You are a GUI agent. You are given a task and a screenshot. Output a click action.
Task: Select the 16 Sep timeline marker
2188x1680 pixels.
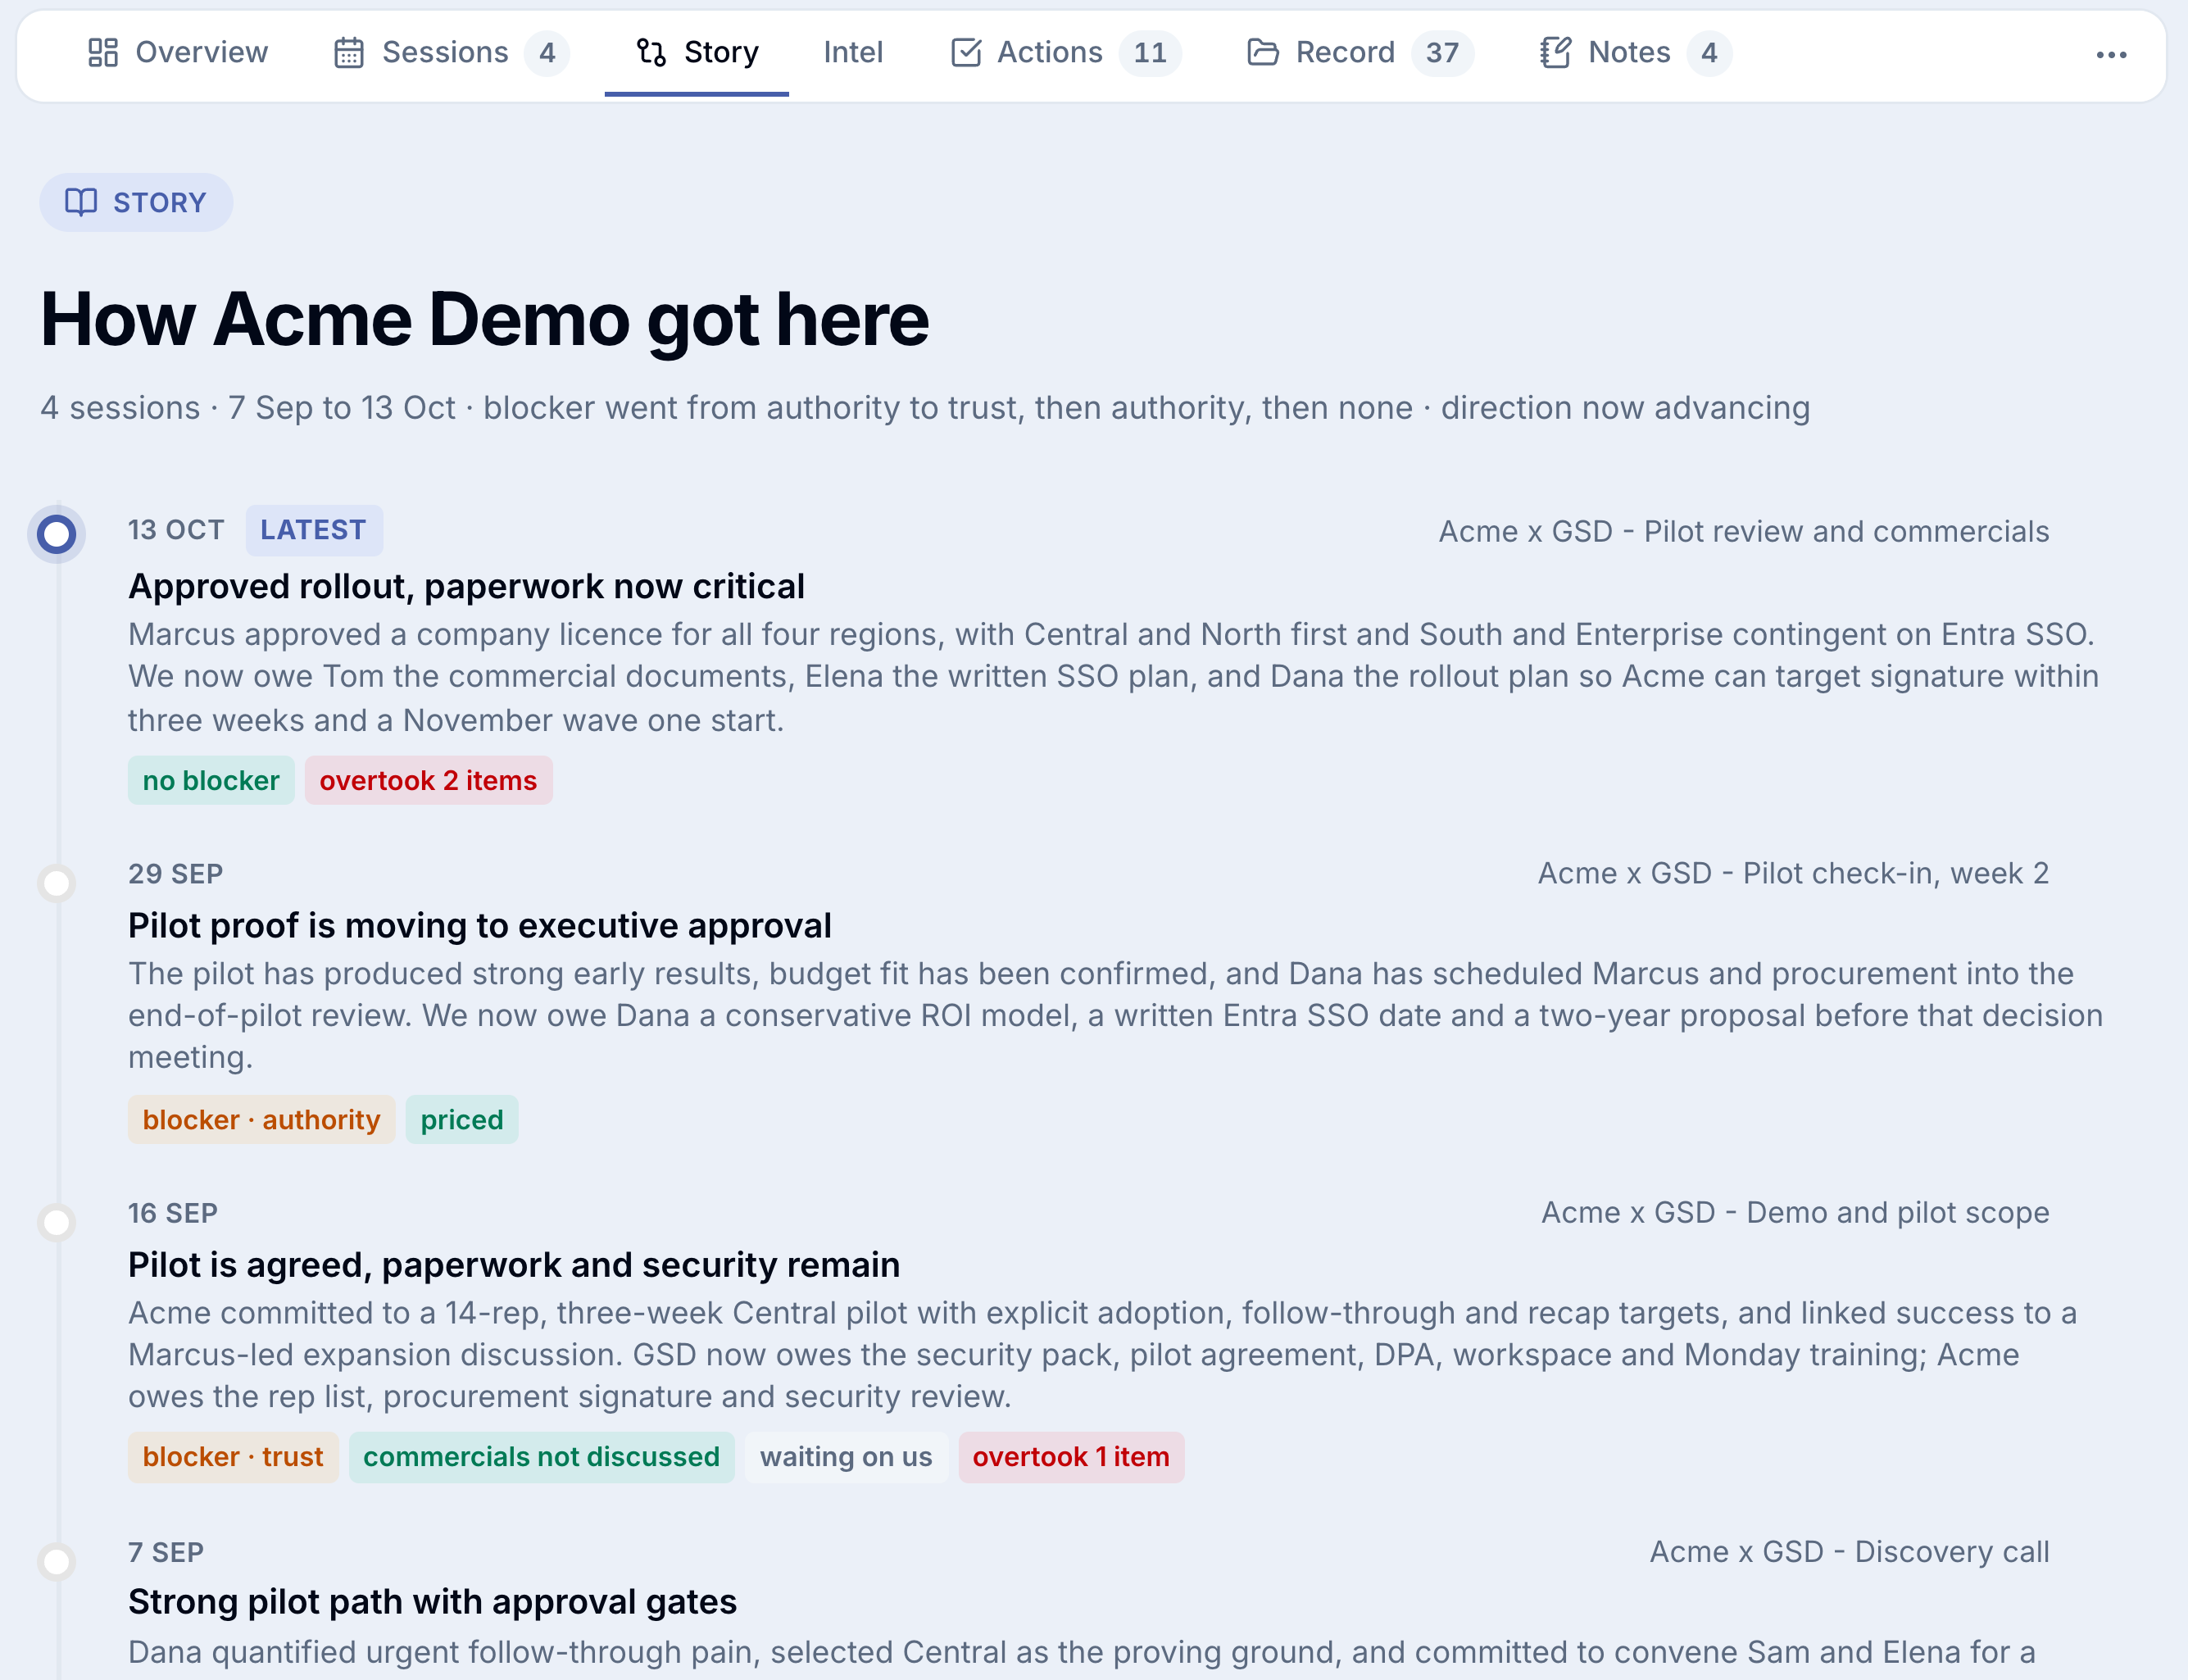tap(57, 1222)
